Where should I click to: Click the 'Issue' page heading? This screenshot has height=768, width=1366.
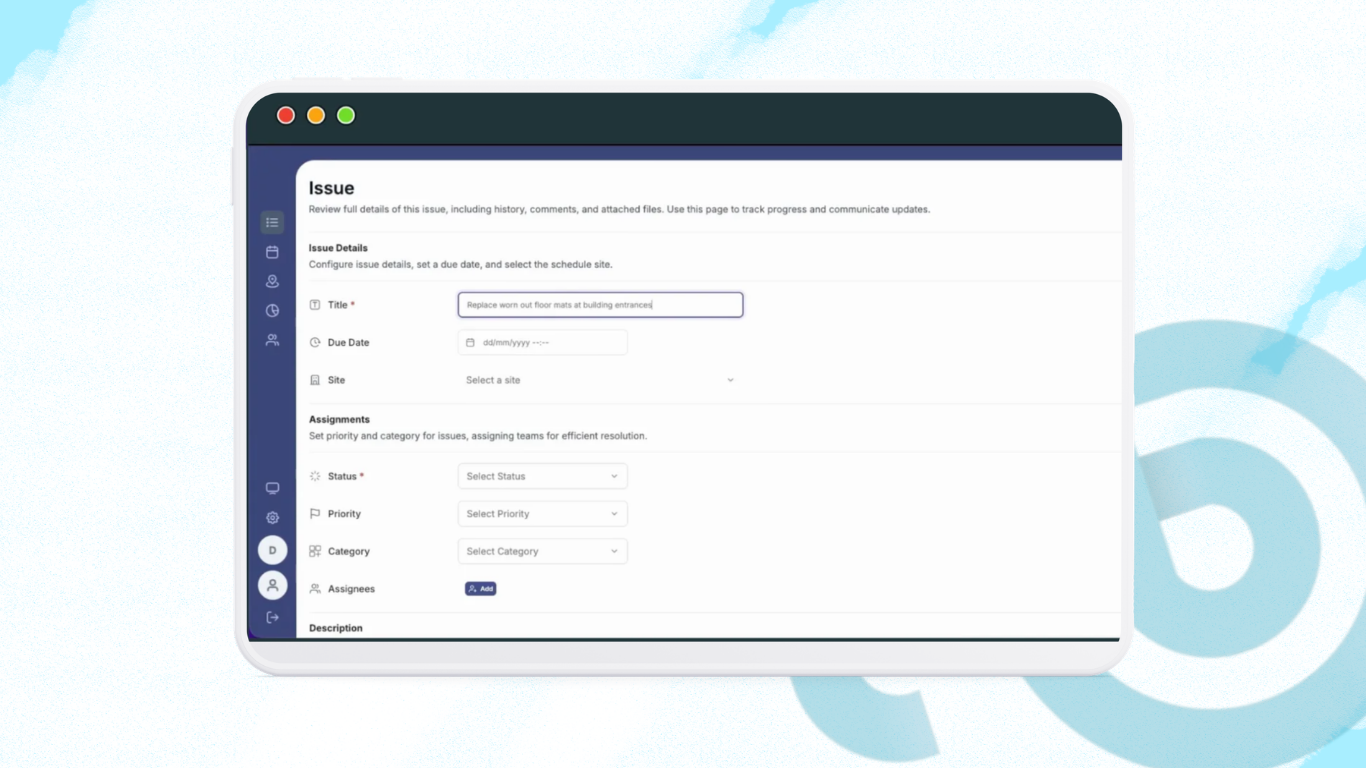pos(331,188)
